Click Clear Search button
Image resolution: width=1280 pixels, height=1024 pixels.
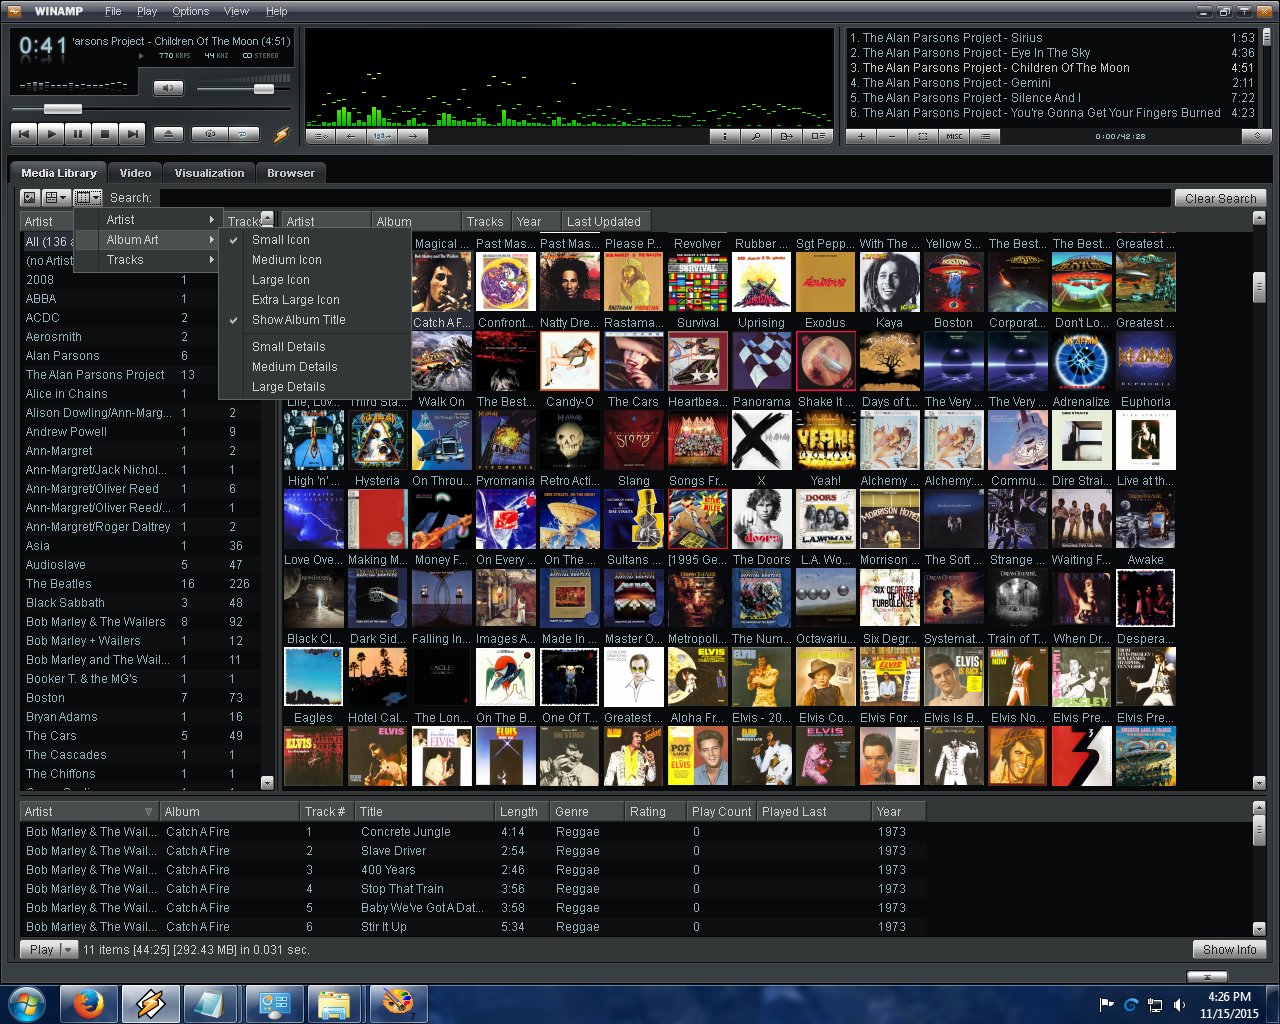[1220, 198]
